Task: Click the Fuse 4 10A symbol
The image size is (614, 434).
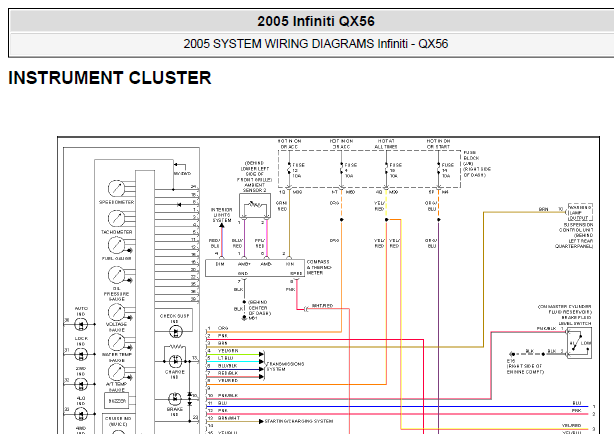Action: pyautogui.click(x=342, y=170)
